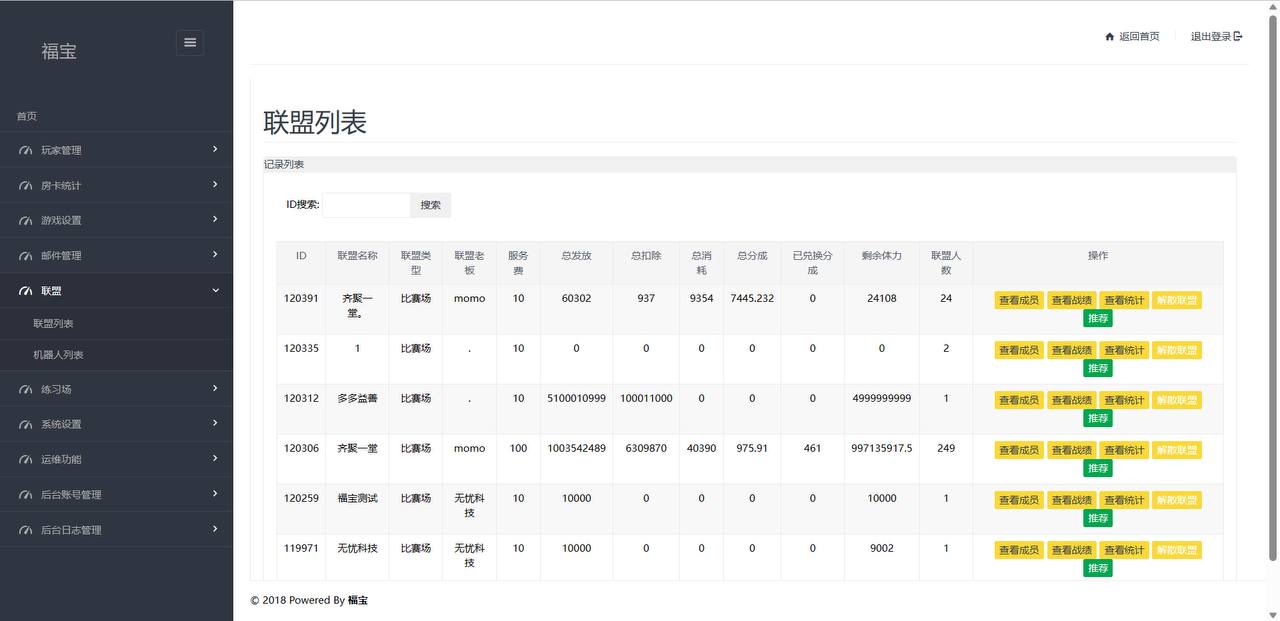This screenshot has width=1280, height=621.
Task: Click the gauge icon beside 游戏设置
Action: (26, 221)
